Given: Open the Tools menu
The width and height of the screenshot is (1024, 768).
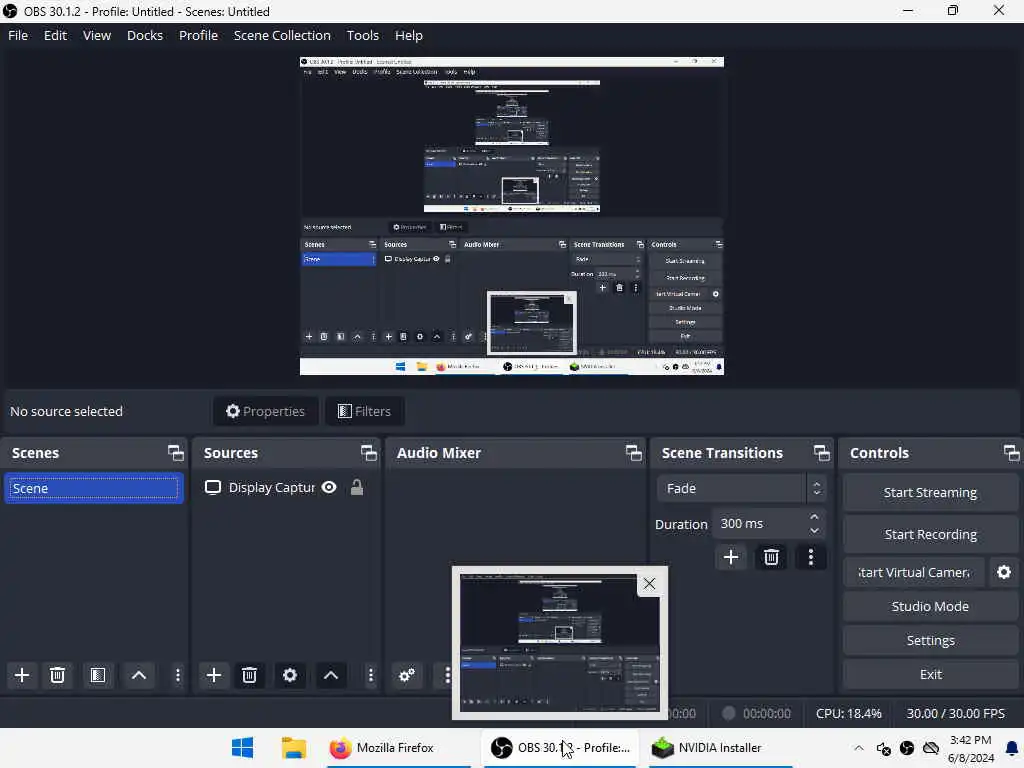Looking at the screenshot, I should click(362, 35).
